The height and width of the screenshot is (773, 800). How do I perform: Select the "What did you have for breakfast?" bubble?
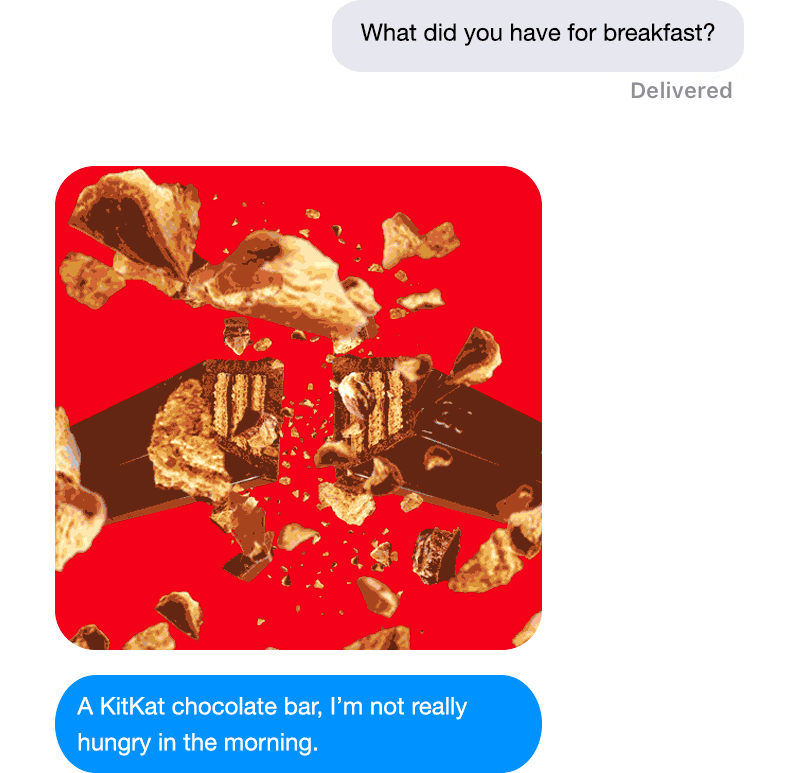(x=538, y=35)
